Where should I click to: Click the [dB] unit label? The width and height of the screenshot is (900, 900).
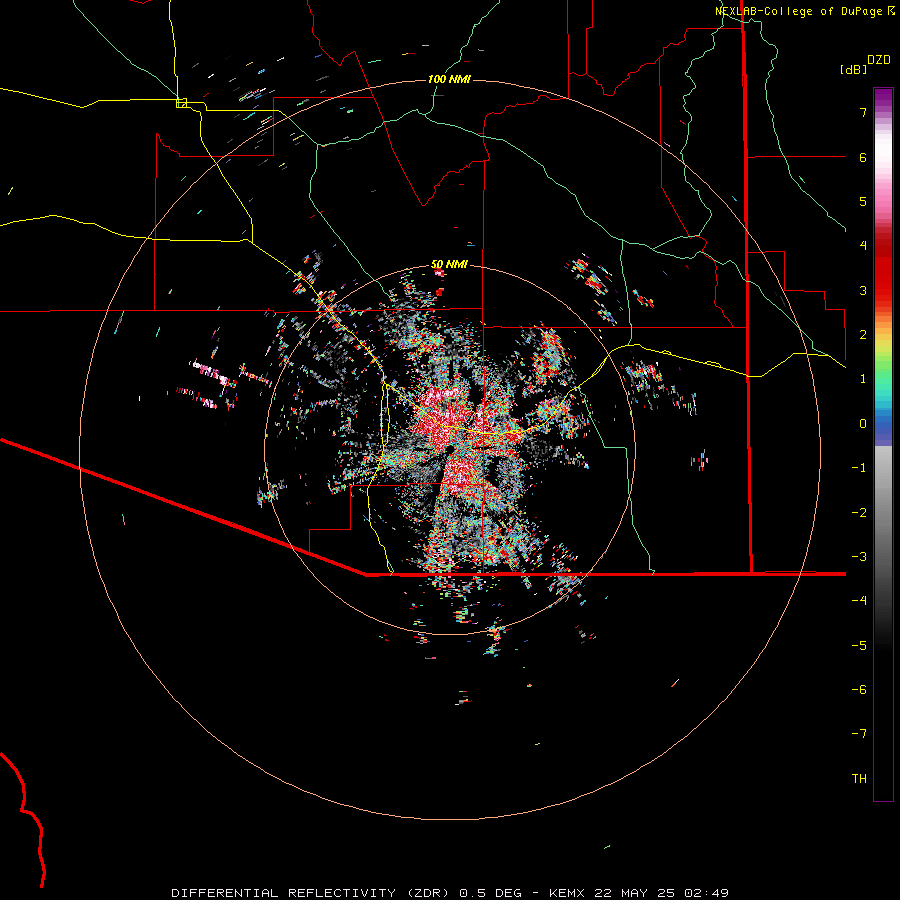(854, 69)
